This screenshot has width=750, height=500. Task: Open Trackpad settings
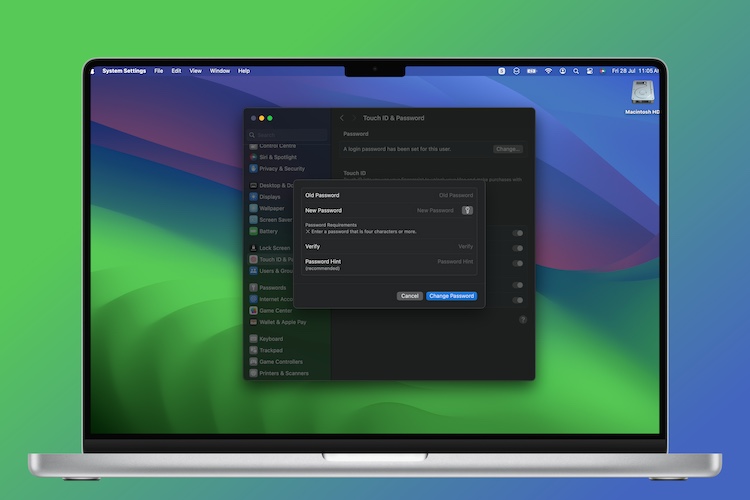click(x=270, y=350)
